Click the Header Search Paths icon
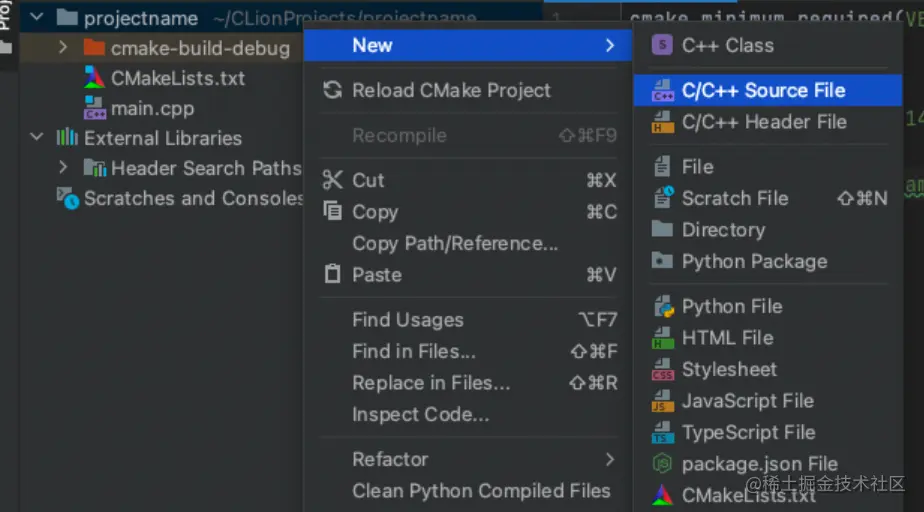The image size is (924, 512). [94, 168]
